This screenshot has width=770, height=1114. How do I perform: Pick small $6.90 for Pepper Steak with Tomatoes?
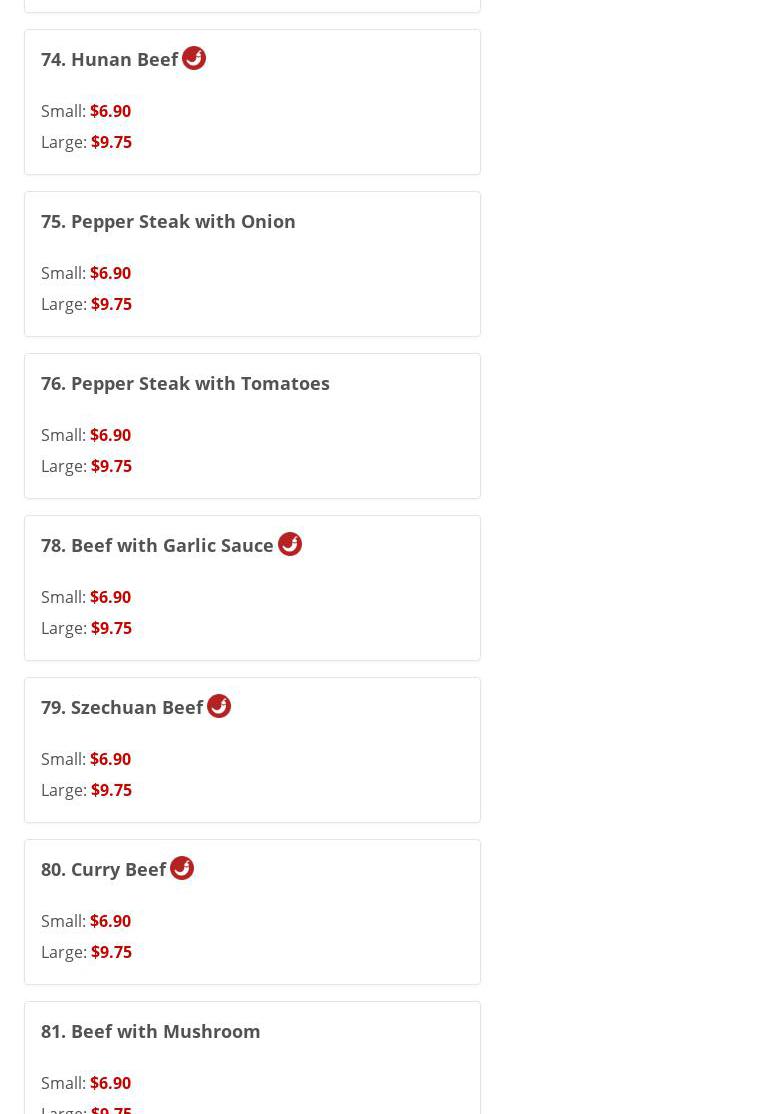(110, 435)
